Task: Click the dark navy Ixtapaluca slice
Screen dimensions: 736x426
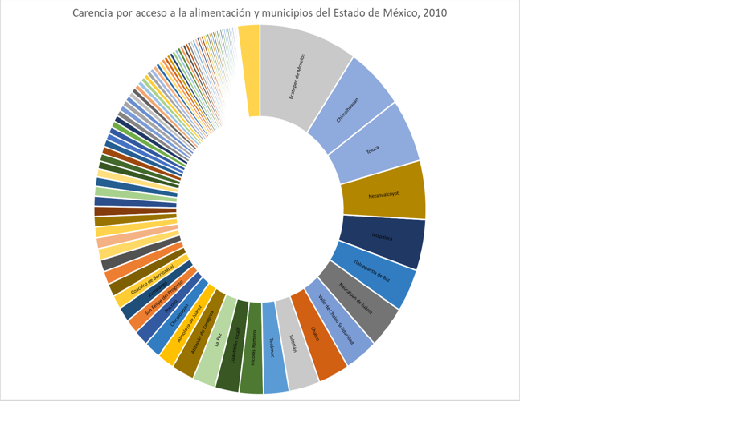Action: tap(381, 238)
